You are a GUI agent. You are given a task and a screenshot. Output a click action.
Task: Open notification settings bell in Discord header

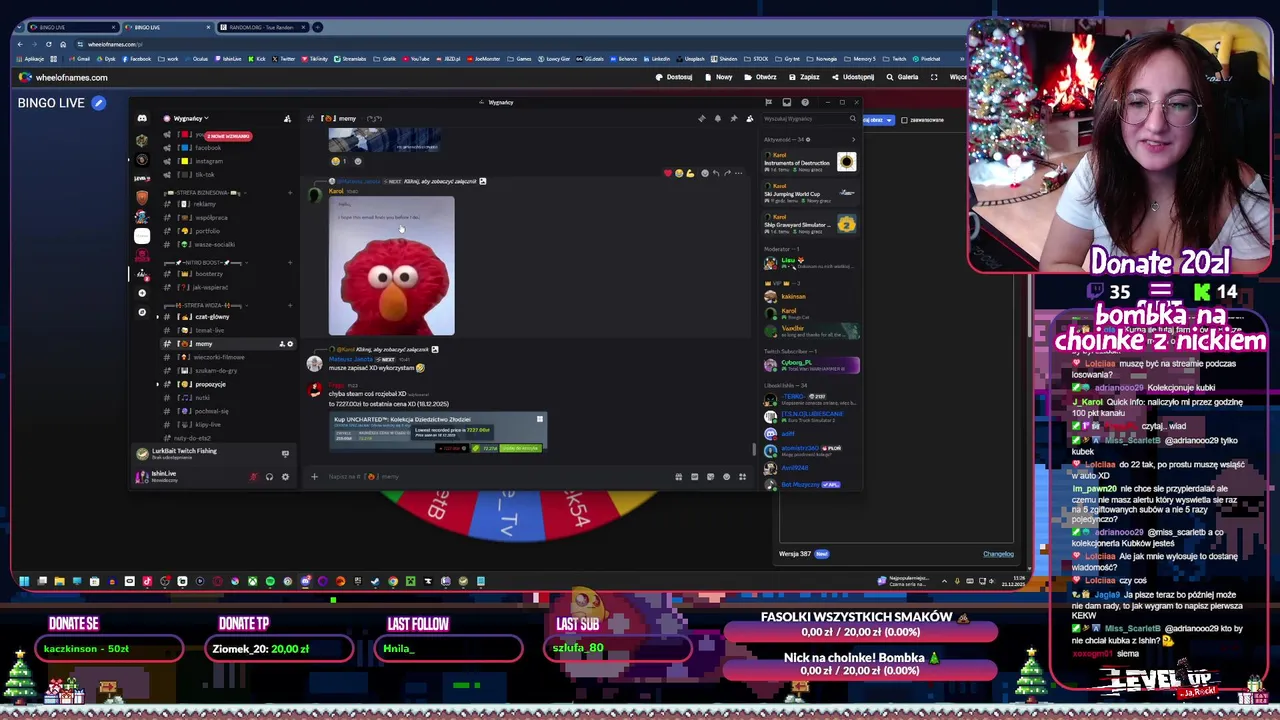[717, 118]
